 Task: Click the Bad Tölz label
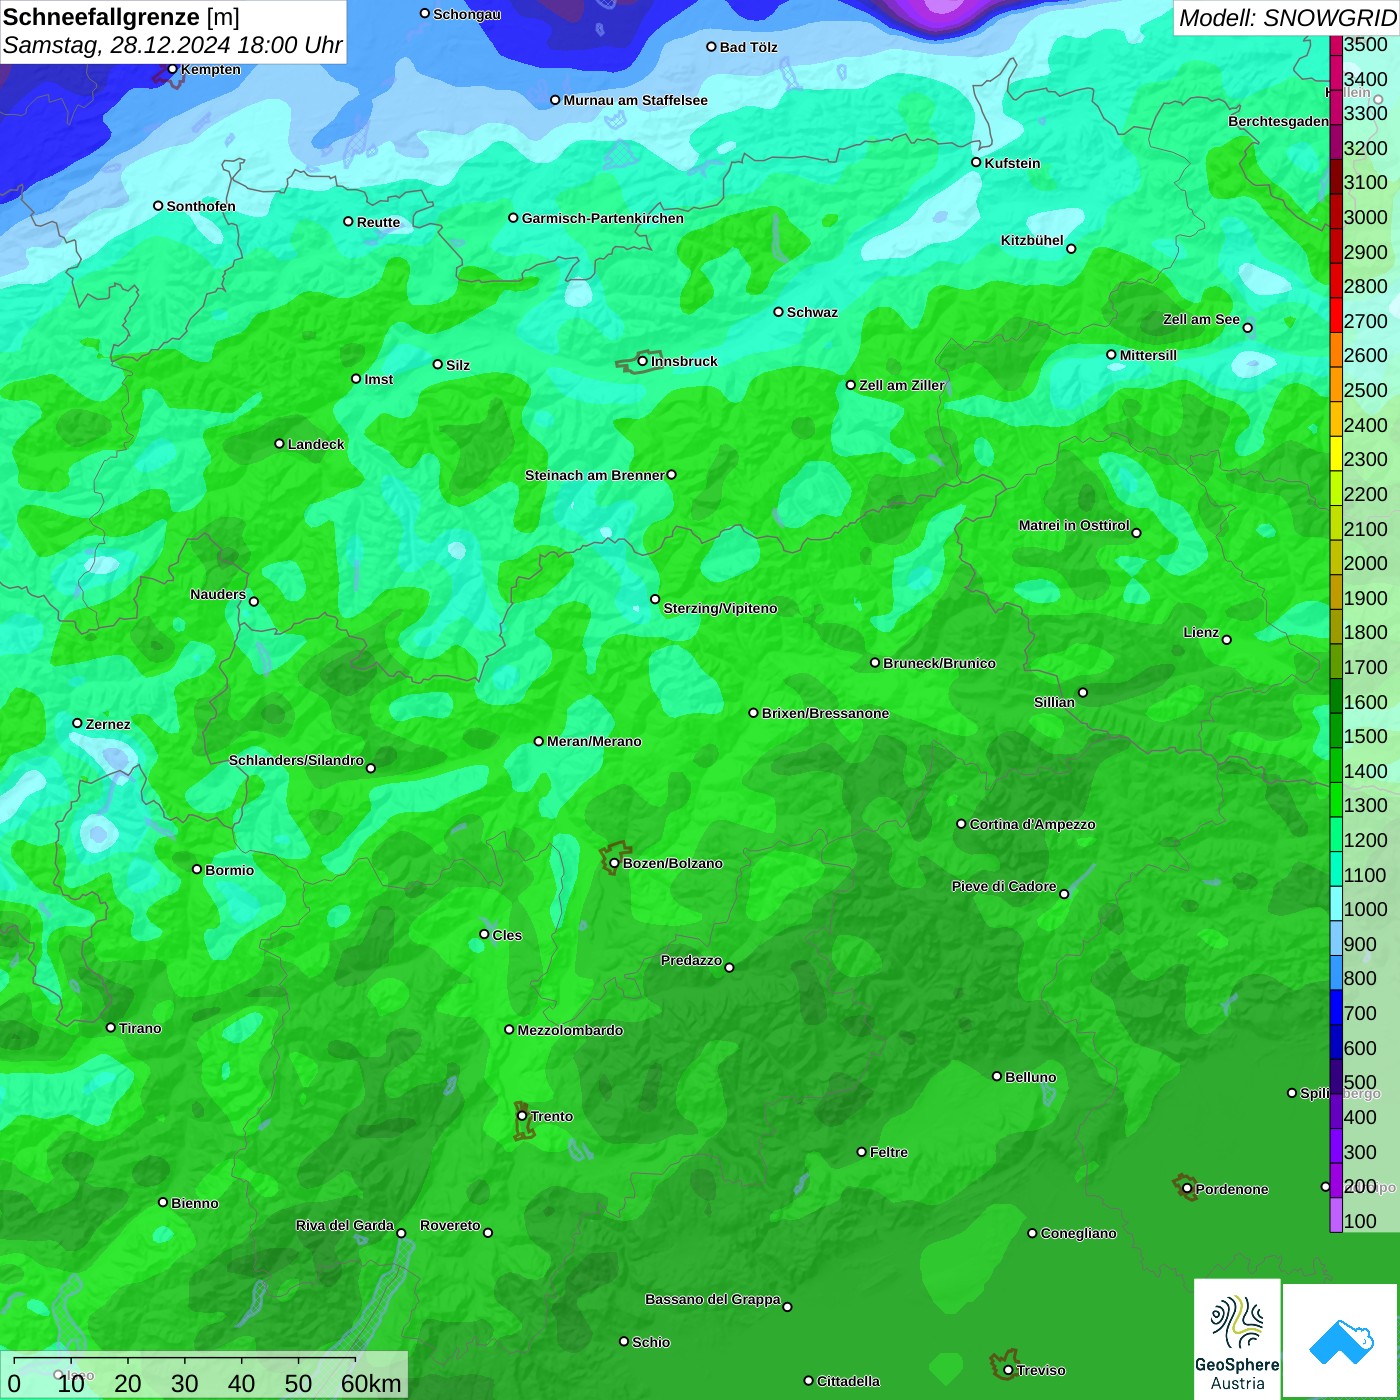pos(748,47)
